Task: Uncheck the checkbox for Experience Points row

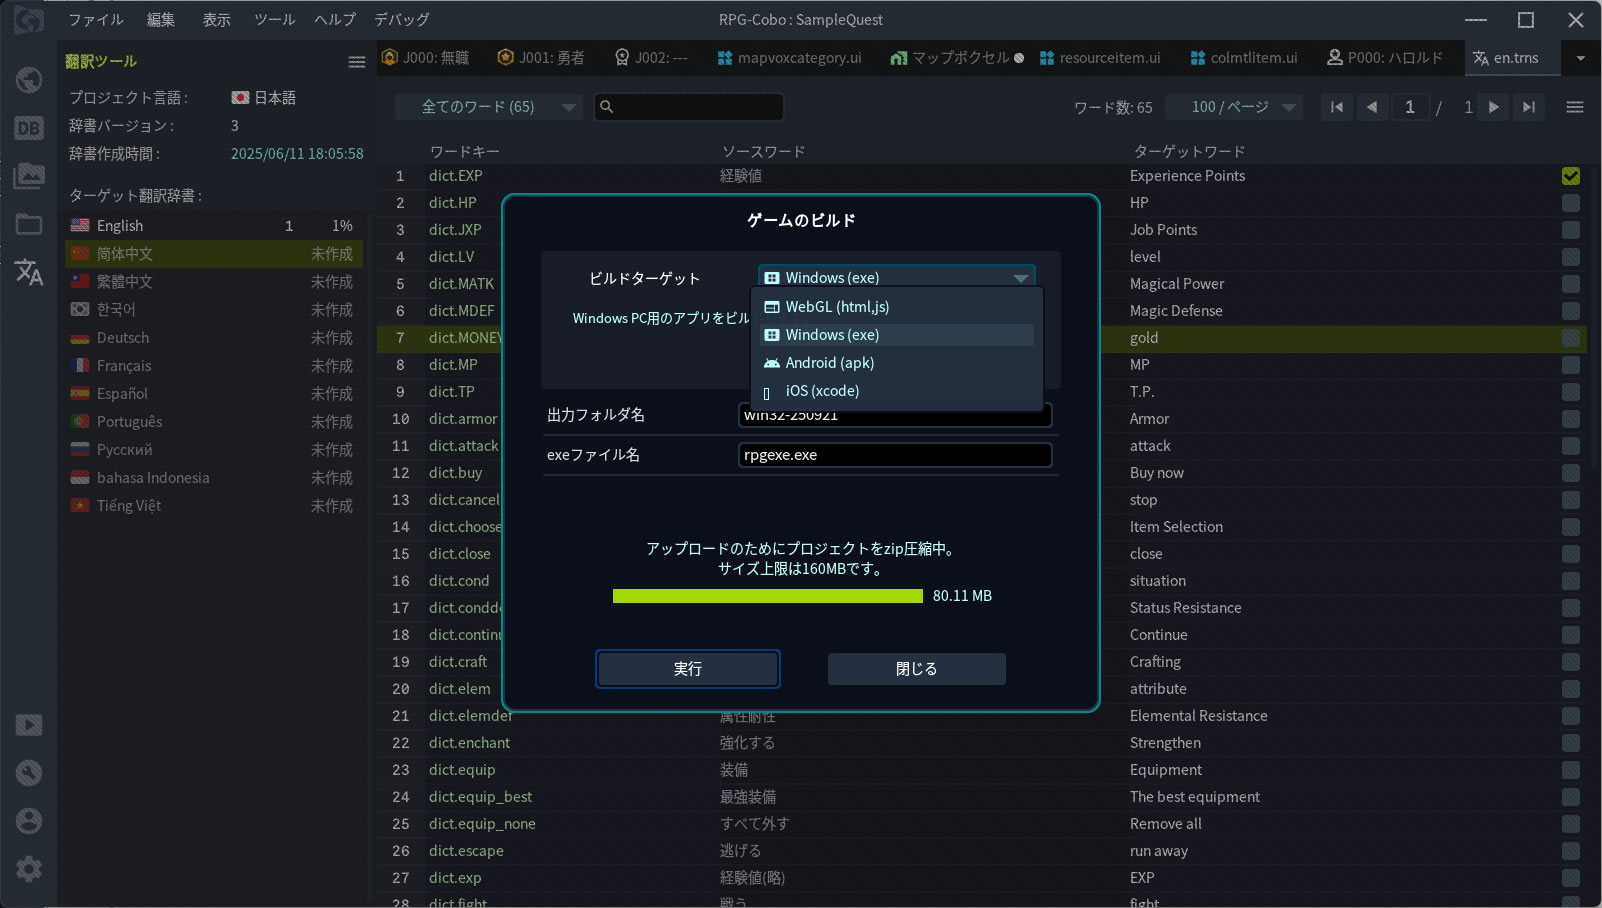Action: pyautogui.click(x=1570, y=176)
